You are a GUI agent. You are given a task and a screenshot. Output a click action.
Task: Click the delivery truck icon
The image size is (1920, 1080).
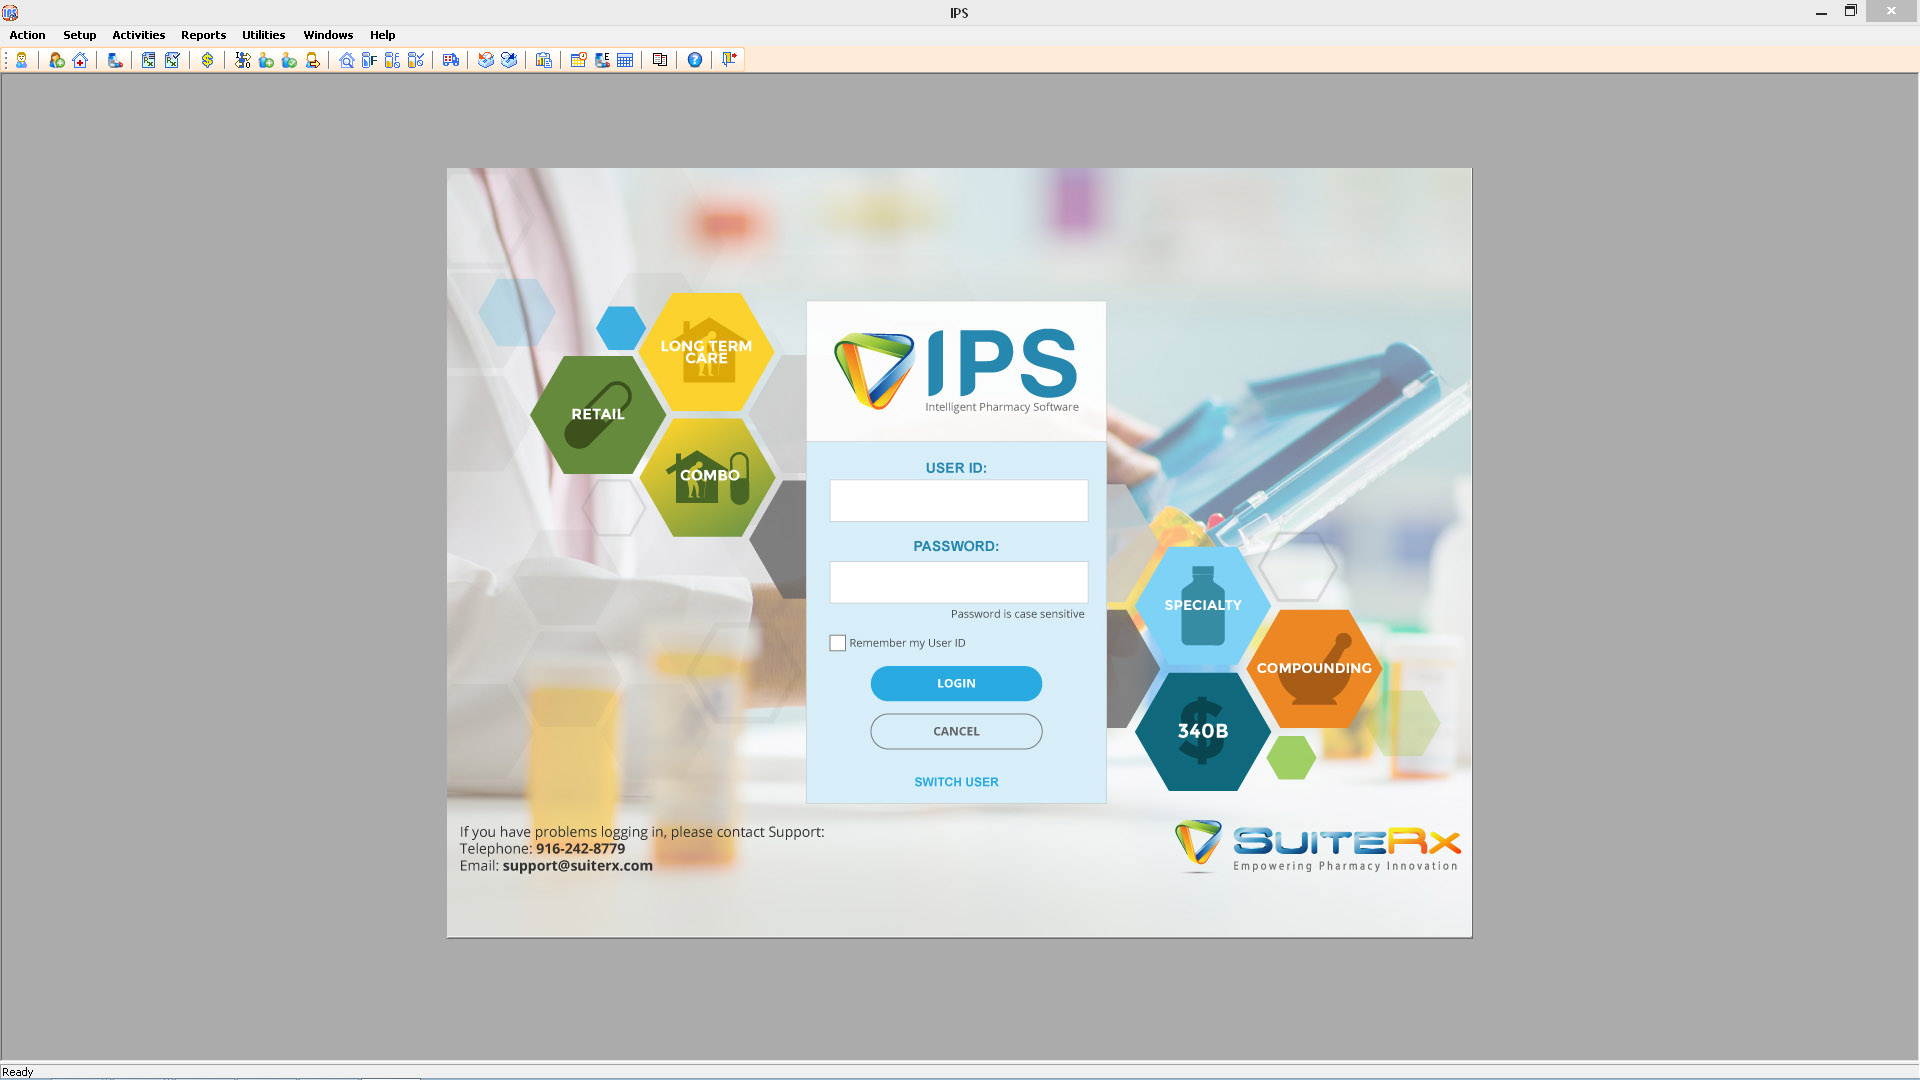point(451,60)
